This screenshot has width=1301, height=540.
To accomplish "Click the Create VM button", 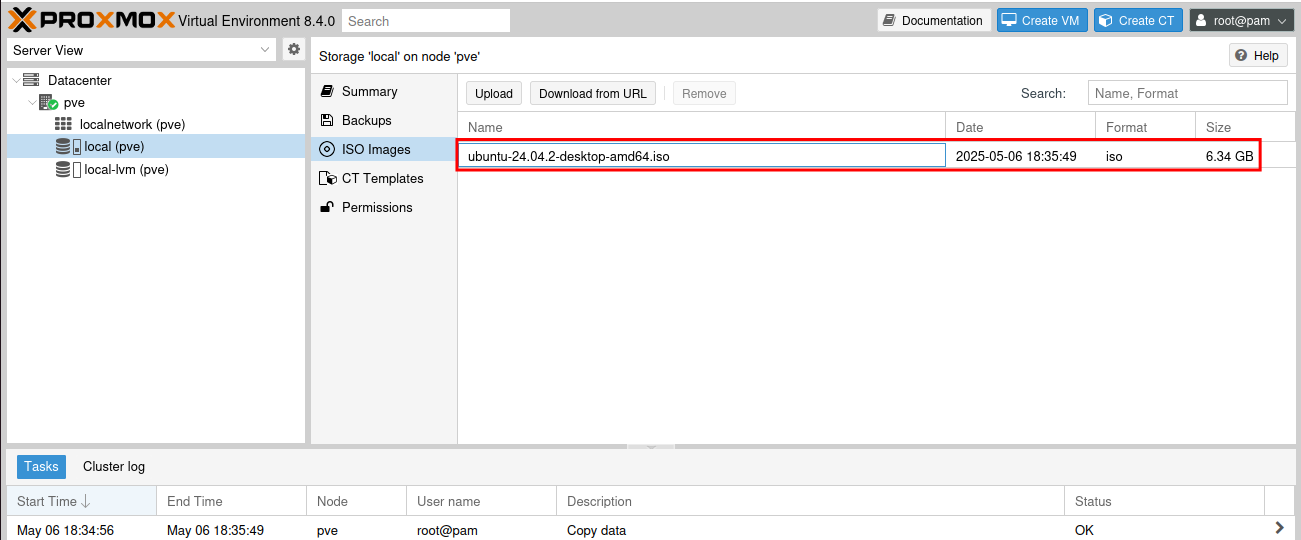I will tap(1042, 20).
